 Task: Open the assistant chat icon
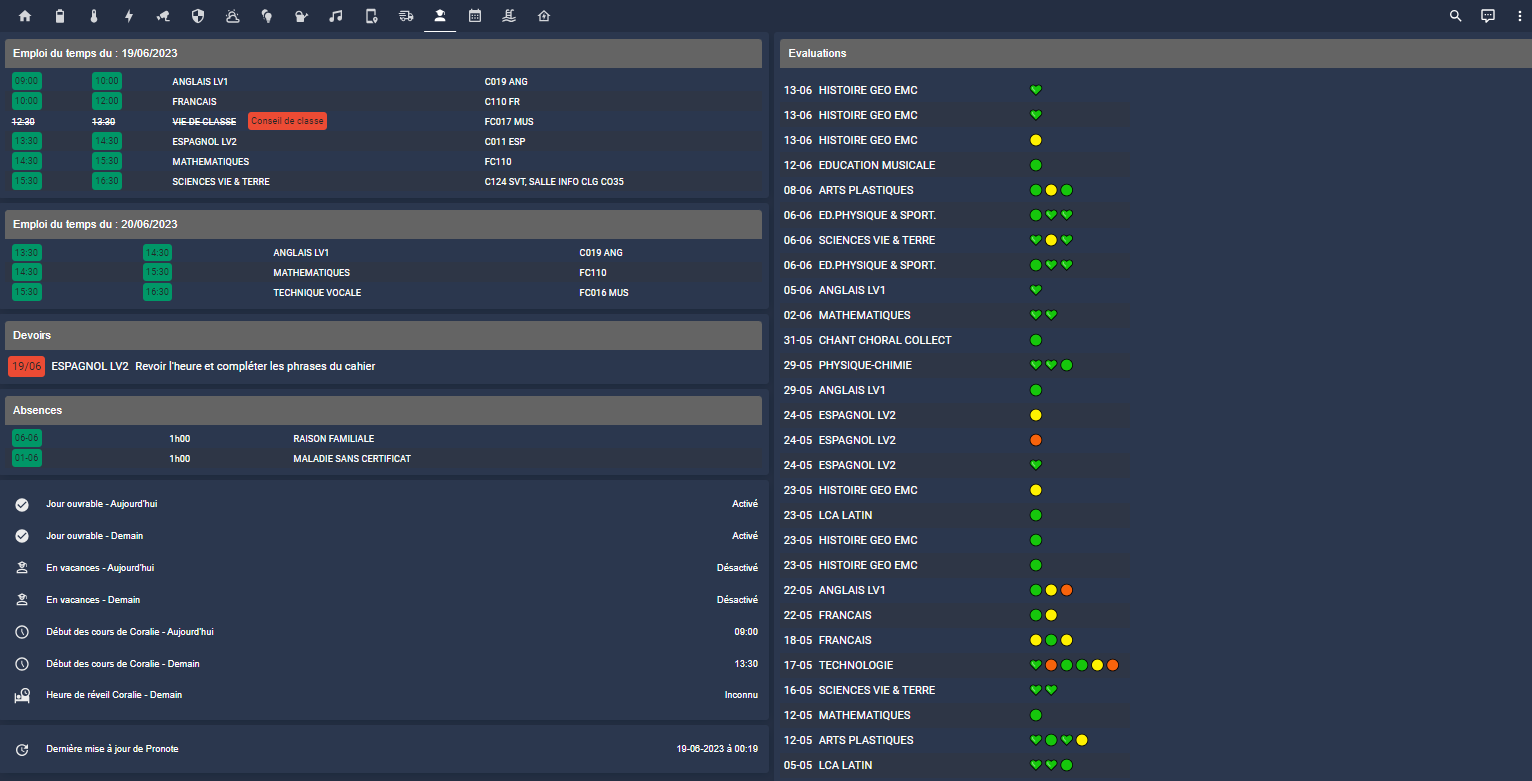tap(1488, 16)
